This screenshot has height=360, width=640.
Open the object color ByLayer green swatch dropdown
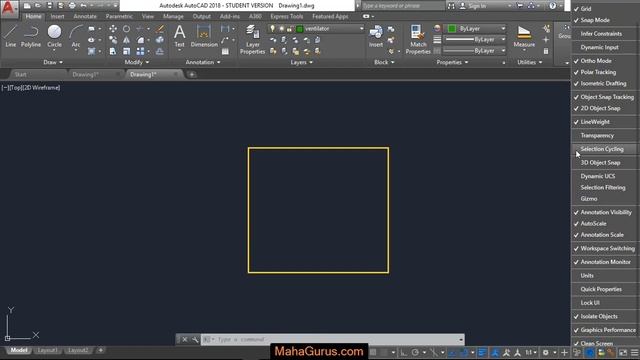(475, 29)
